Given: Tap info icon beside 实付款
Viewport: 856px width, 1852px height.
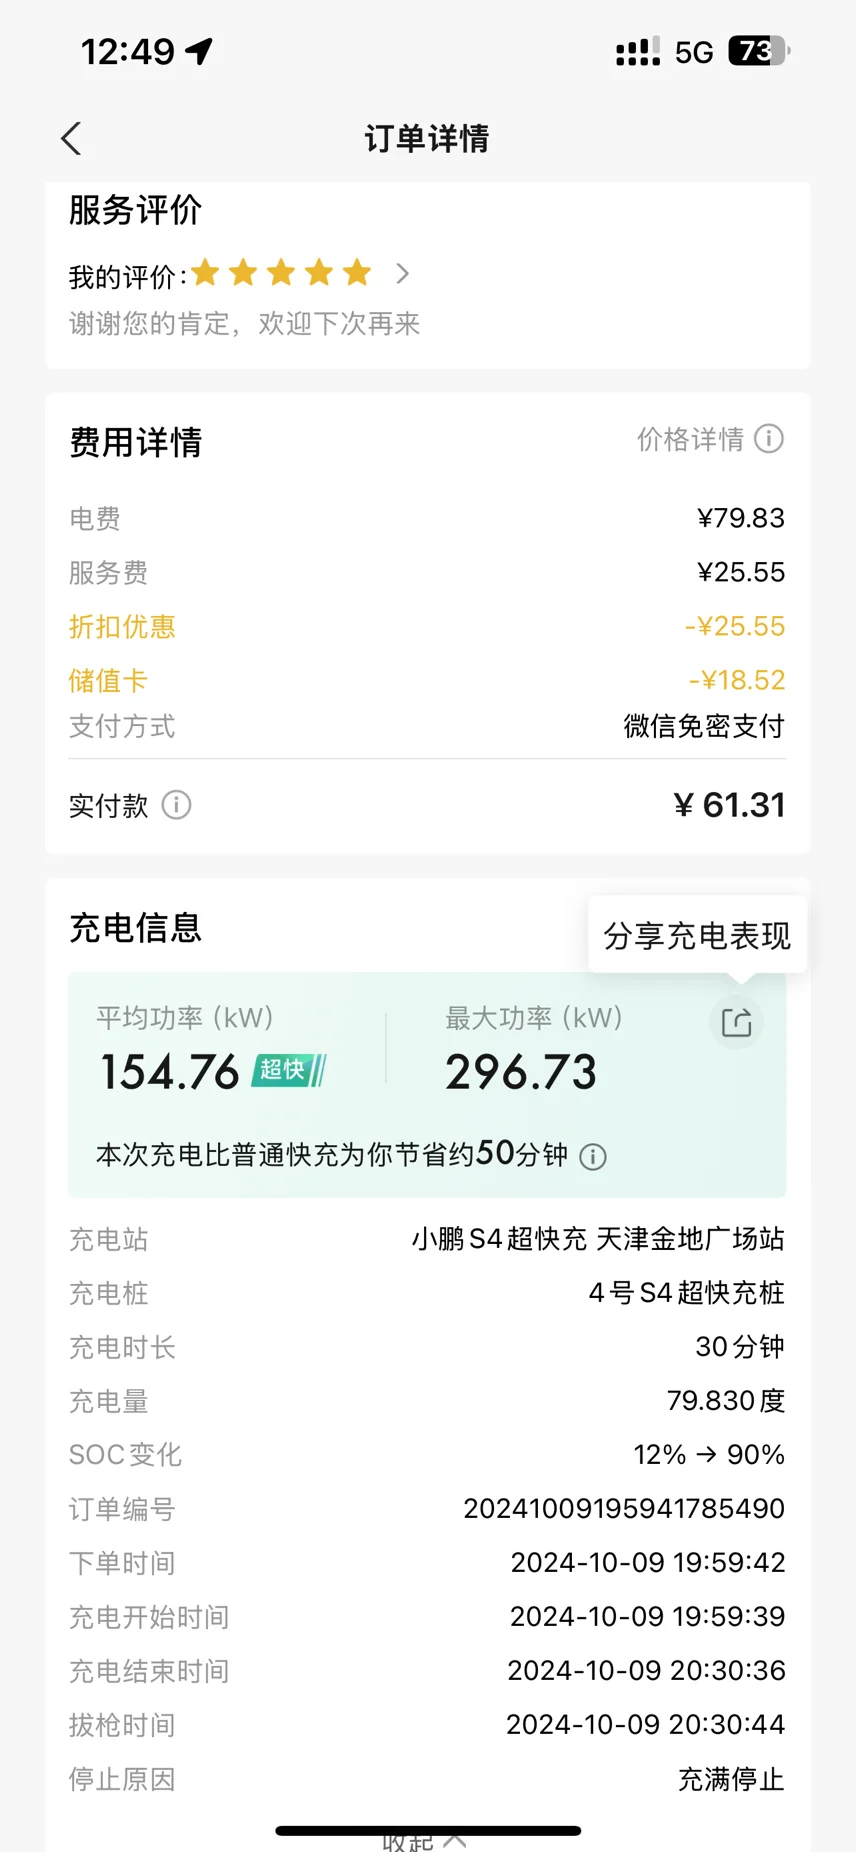Looking at the screenshot, I should pyautogui.click(x=177, y=805).
